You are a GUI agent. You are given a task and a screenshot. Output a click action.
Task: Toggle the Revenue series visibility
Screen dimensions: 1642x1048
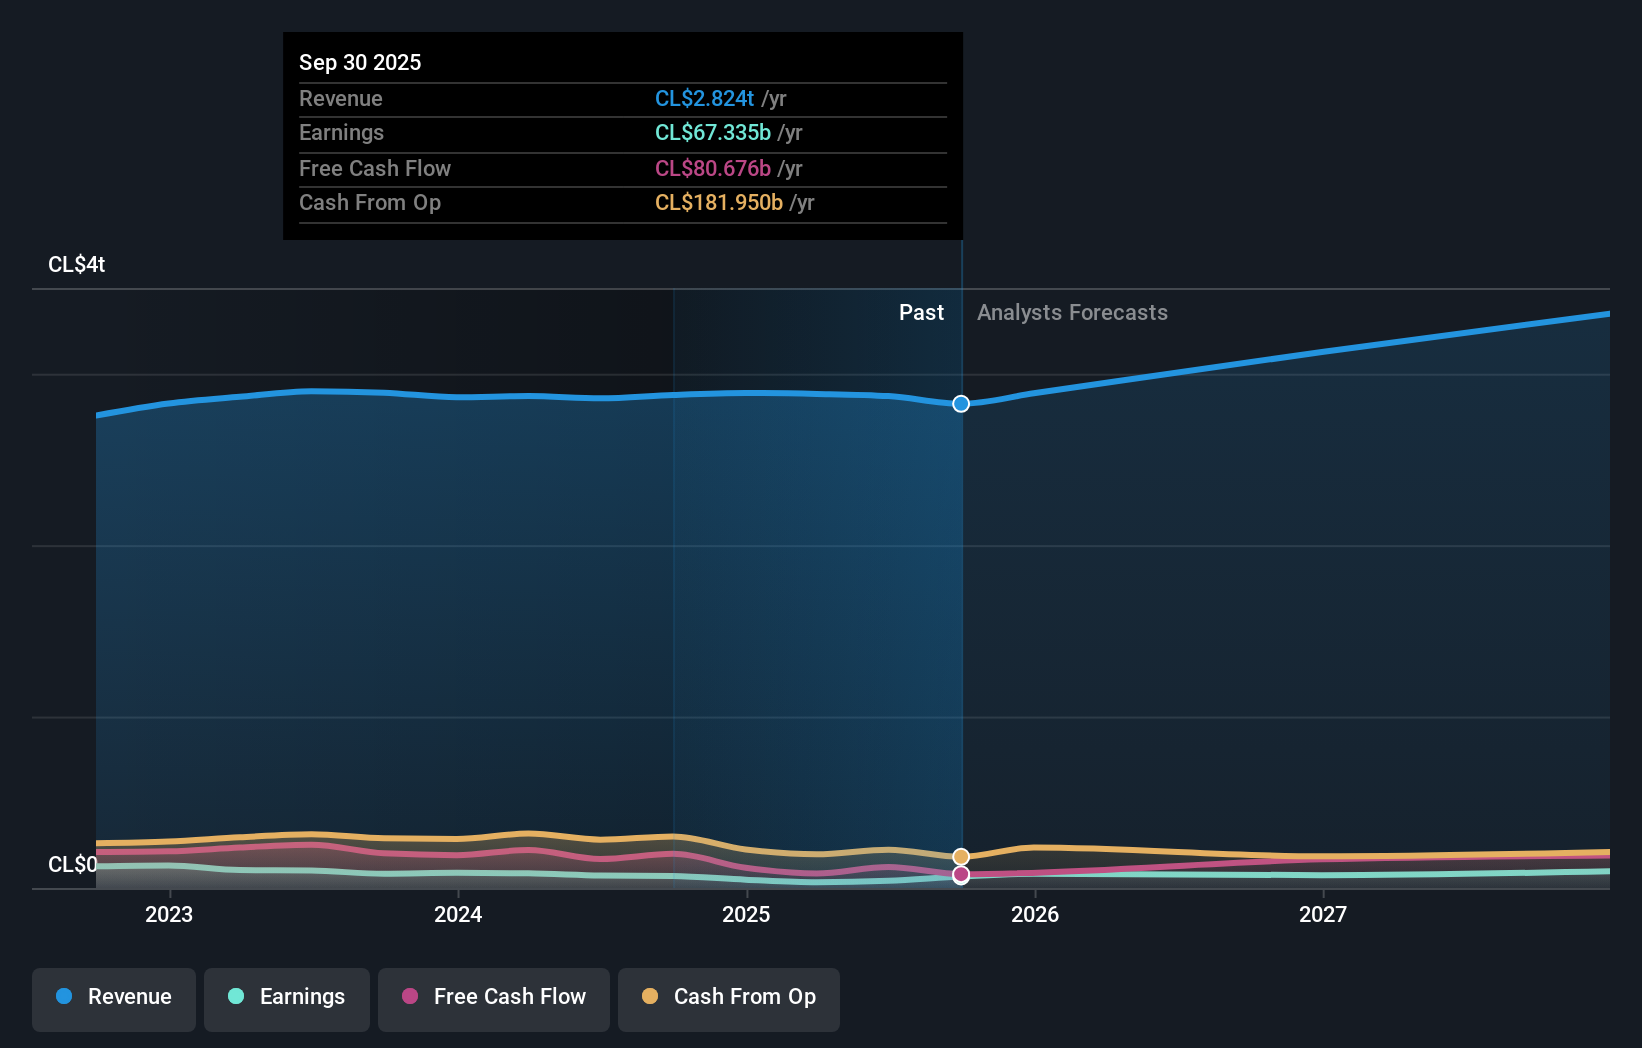pyautogui.click(x=113, y=999)
